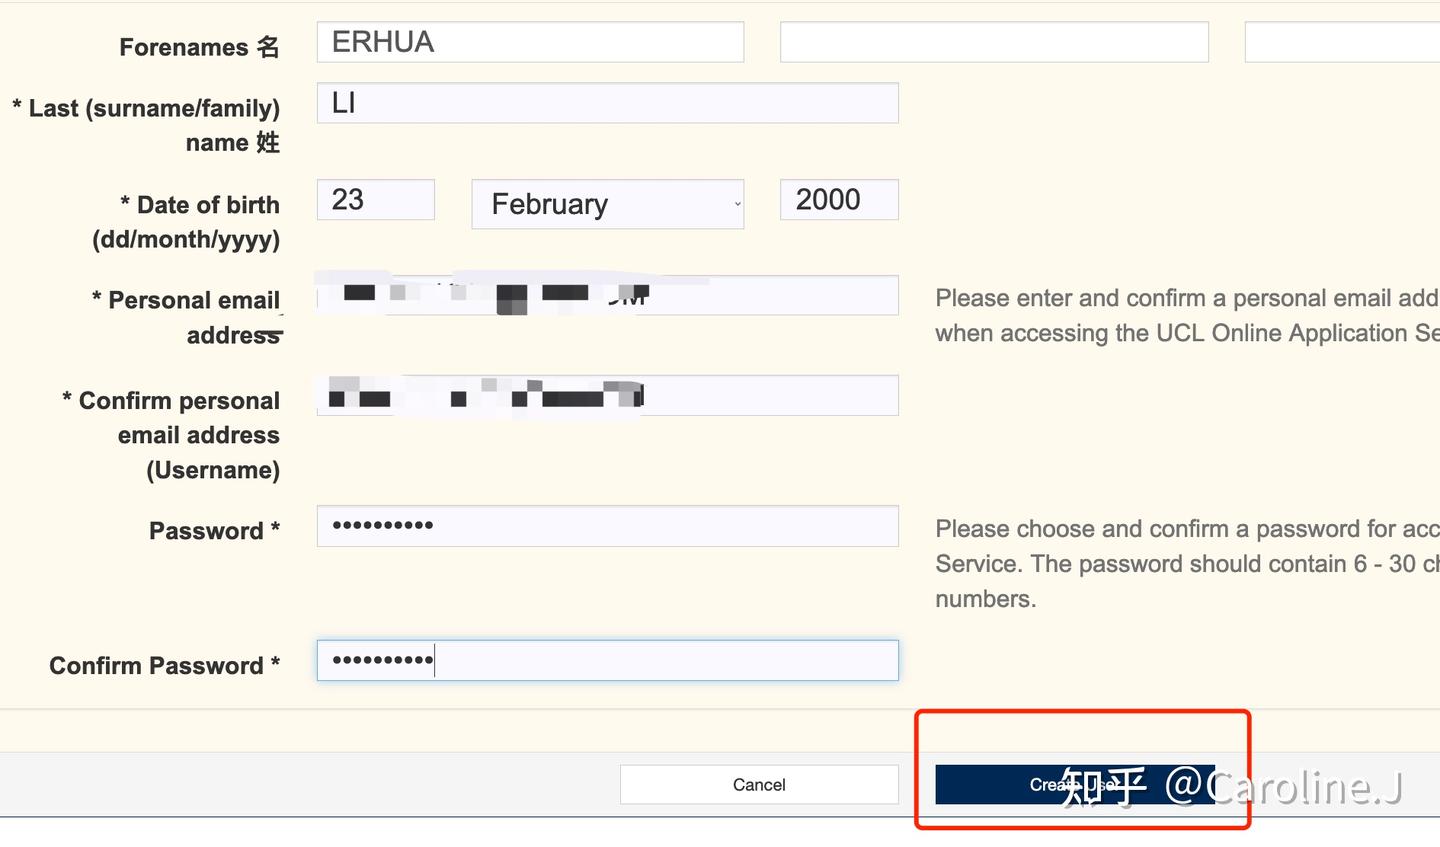Click the Personal email address field
This screenshot has height=847, width=1440.
[607, 295]
